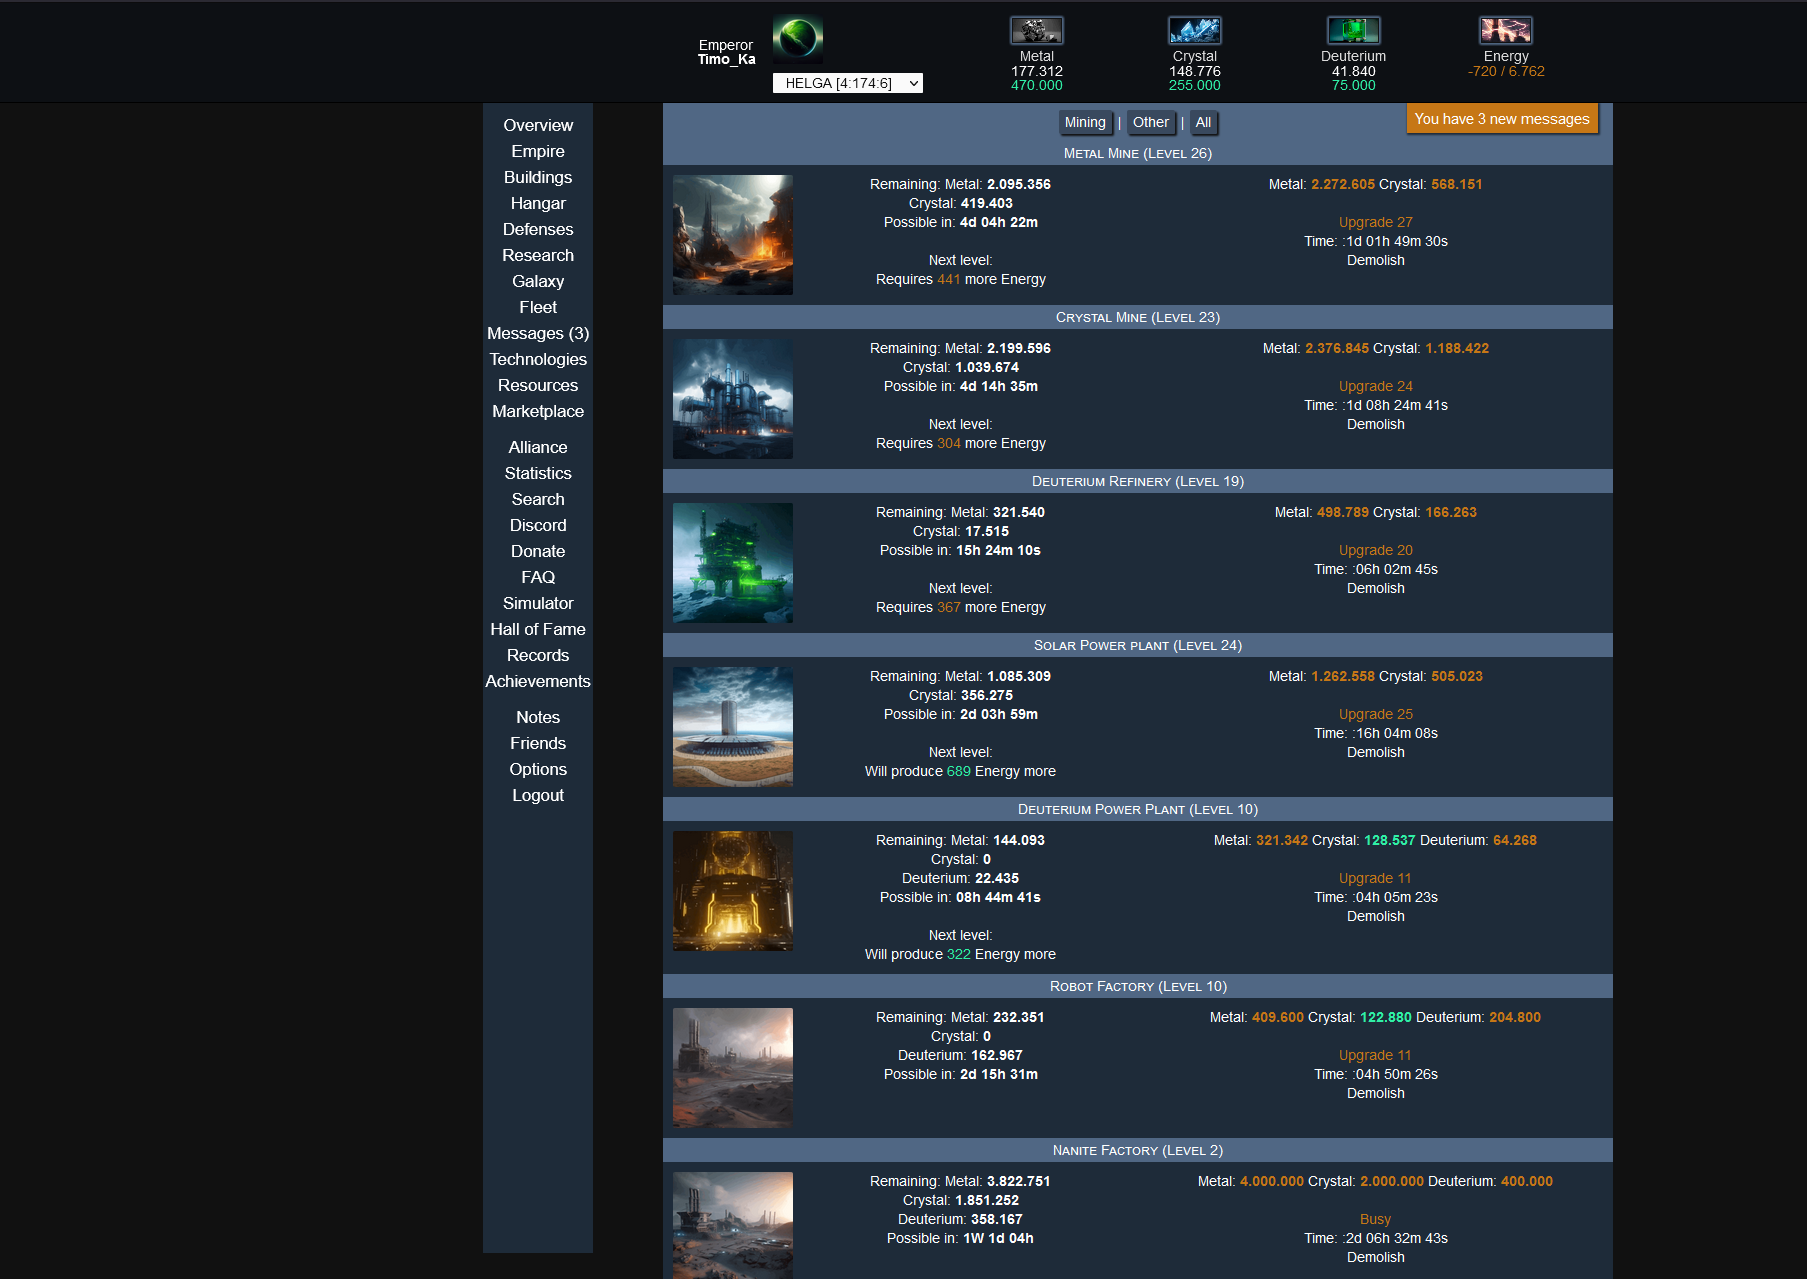This screenshot has height=1279, width=1807.
Task: Expand the HELGA planet selector dropdown
Action: (847, 83)
